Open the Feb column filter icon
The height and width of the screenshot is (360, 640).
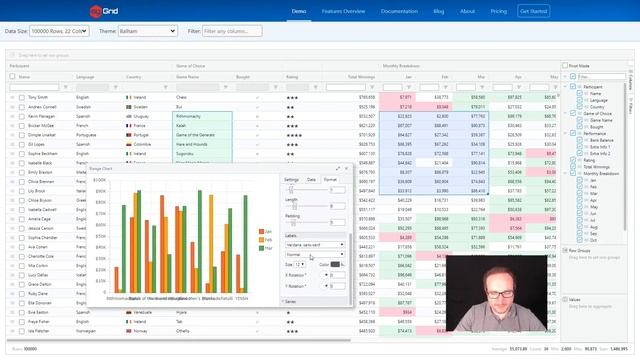(x=445, y=87)
